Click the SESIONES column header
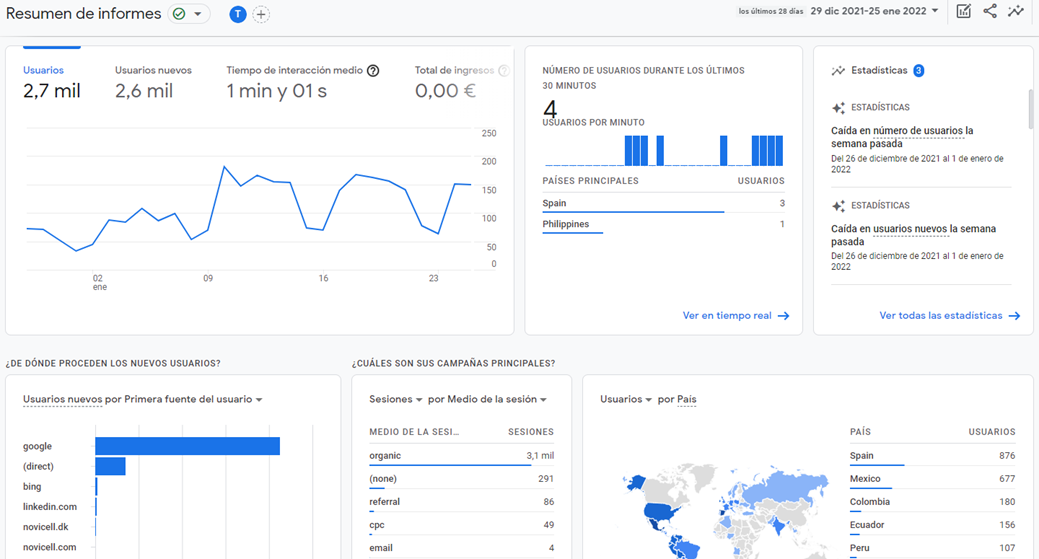The width and height of the screenshot is (1039, 559). click(x=531, y=432)
